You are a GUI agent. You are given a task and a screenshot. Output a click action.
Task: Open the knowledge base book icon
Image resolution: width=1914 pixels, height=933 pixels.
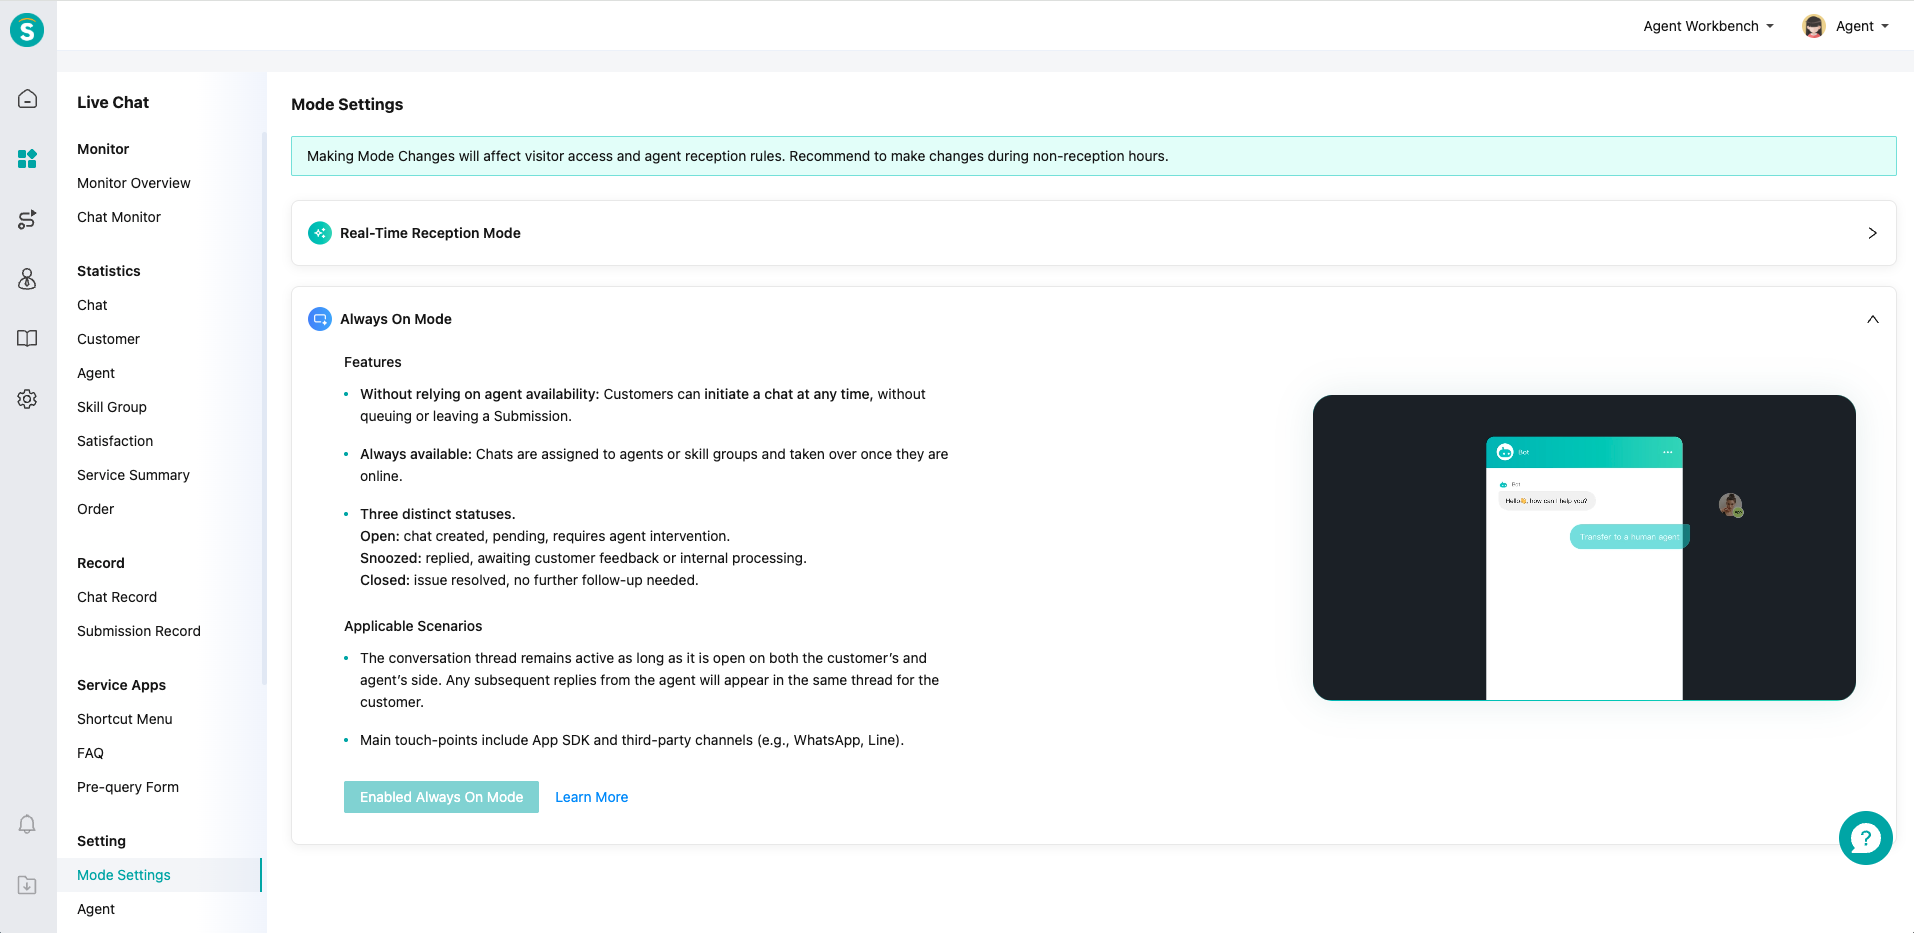coord(27,339)
